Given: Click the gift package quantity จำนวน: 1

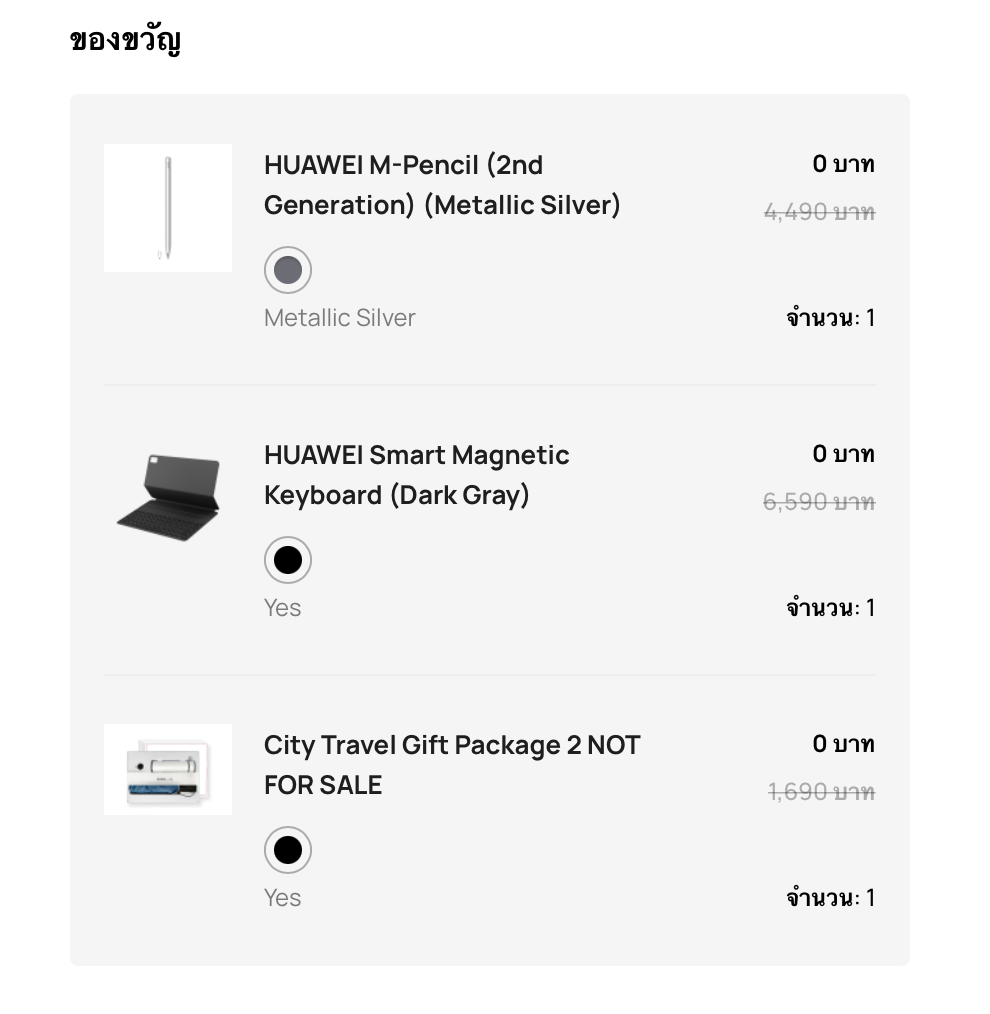Looking at the screenshot, I should [x=830, y=898].
